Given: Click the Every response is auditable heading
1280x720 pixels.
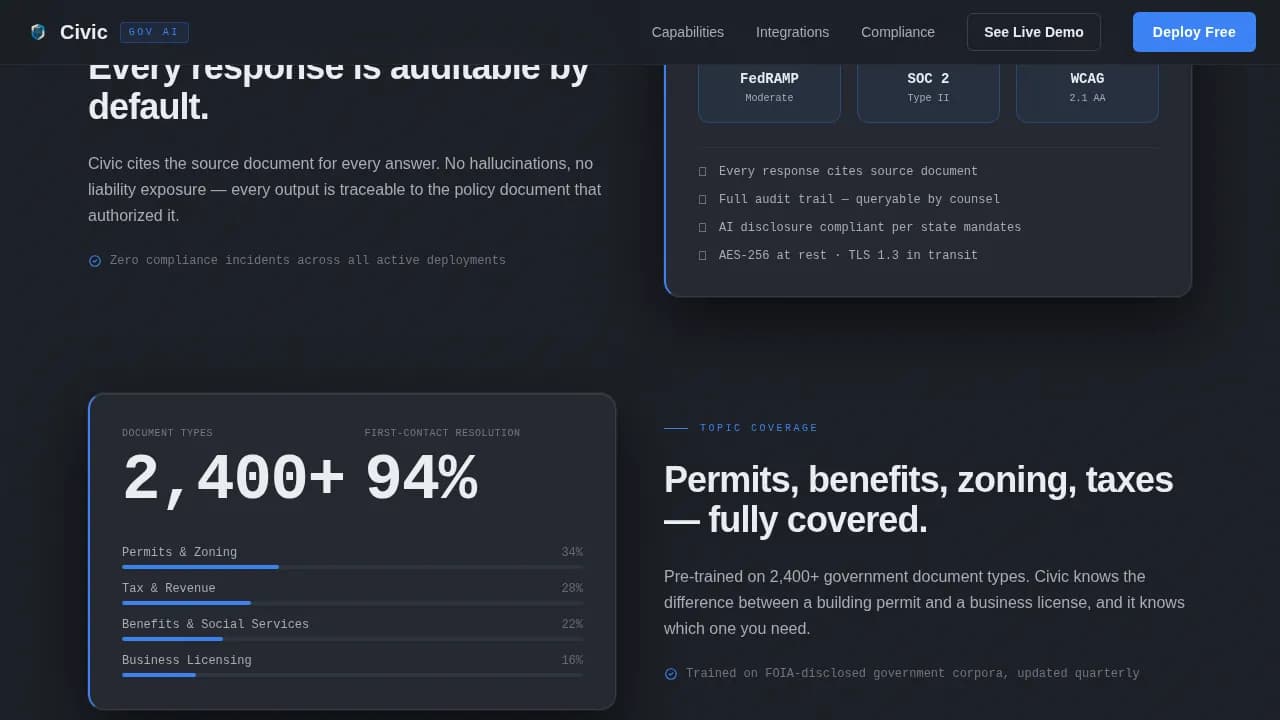Looking at the screenshot, I should (x=339, y=95).
